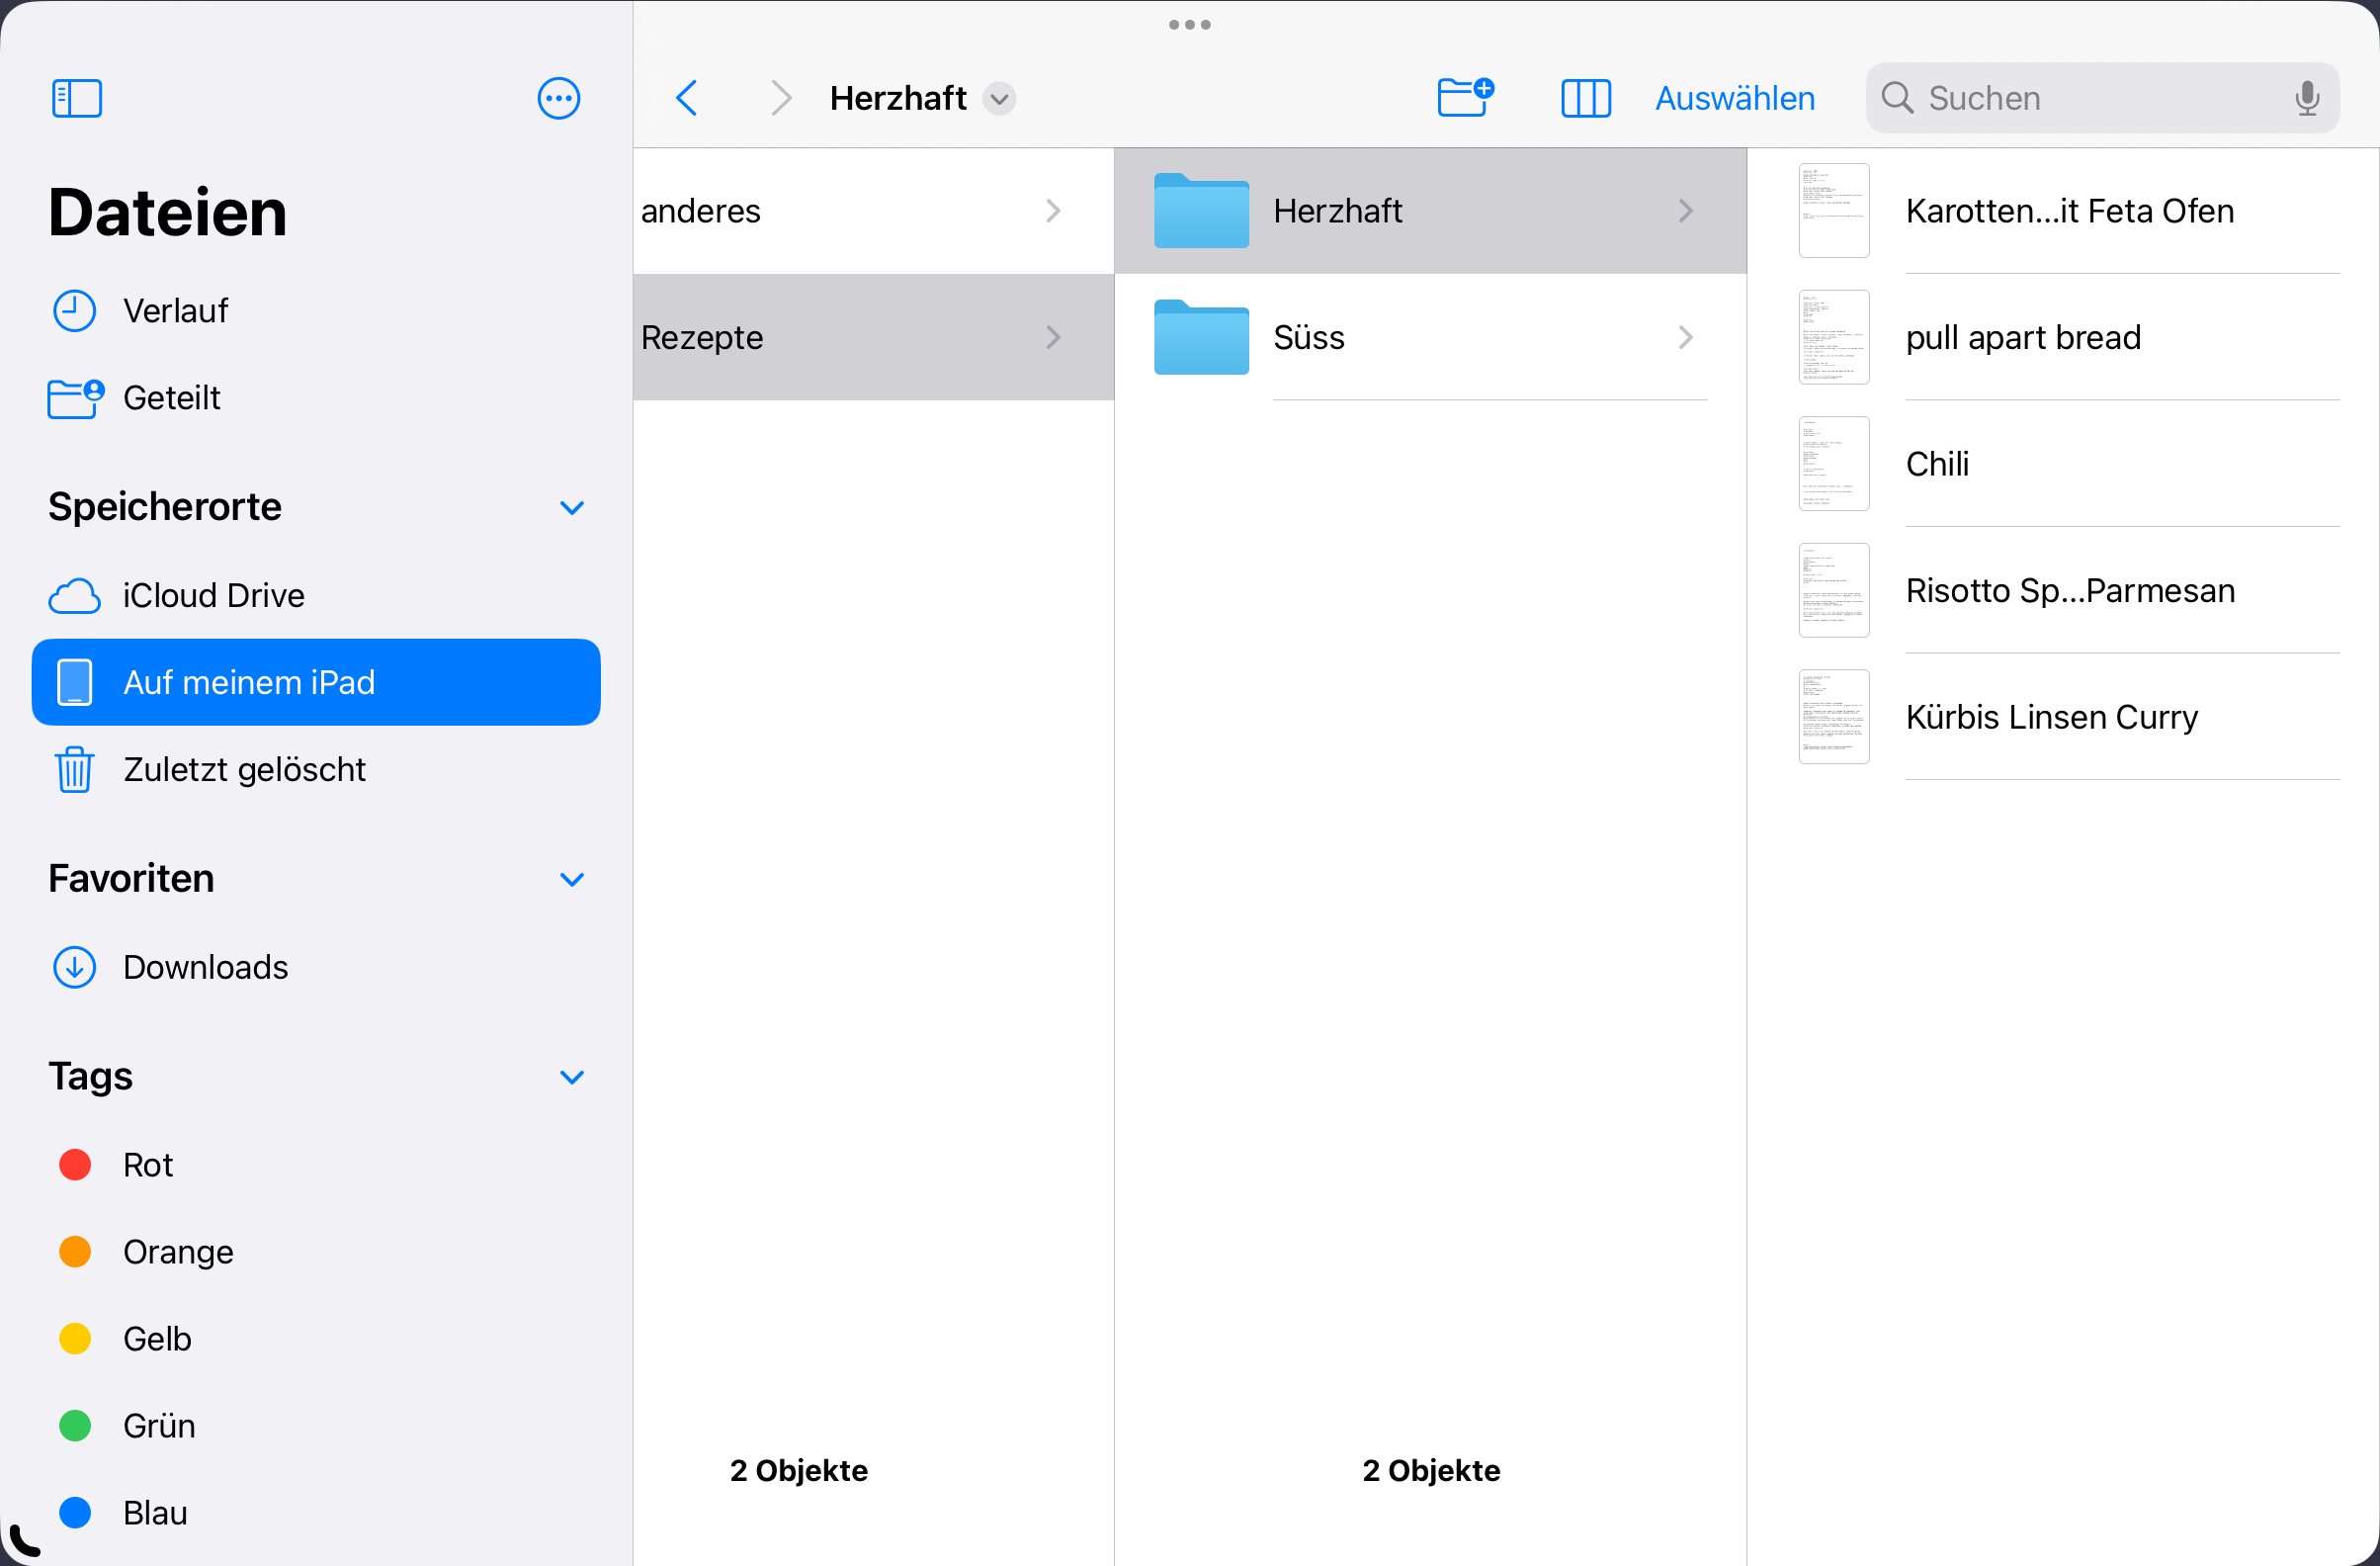Open the sidebar more options circle
This screenshot has width=2380, height=1566.
click(558, 98)
